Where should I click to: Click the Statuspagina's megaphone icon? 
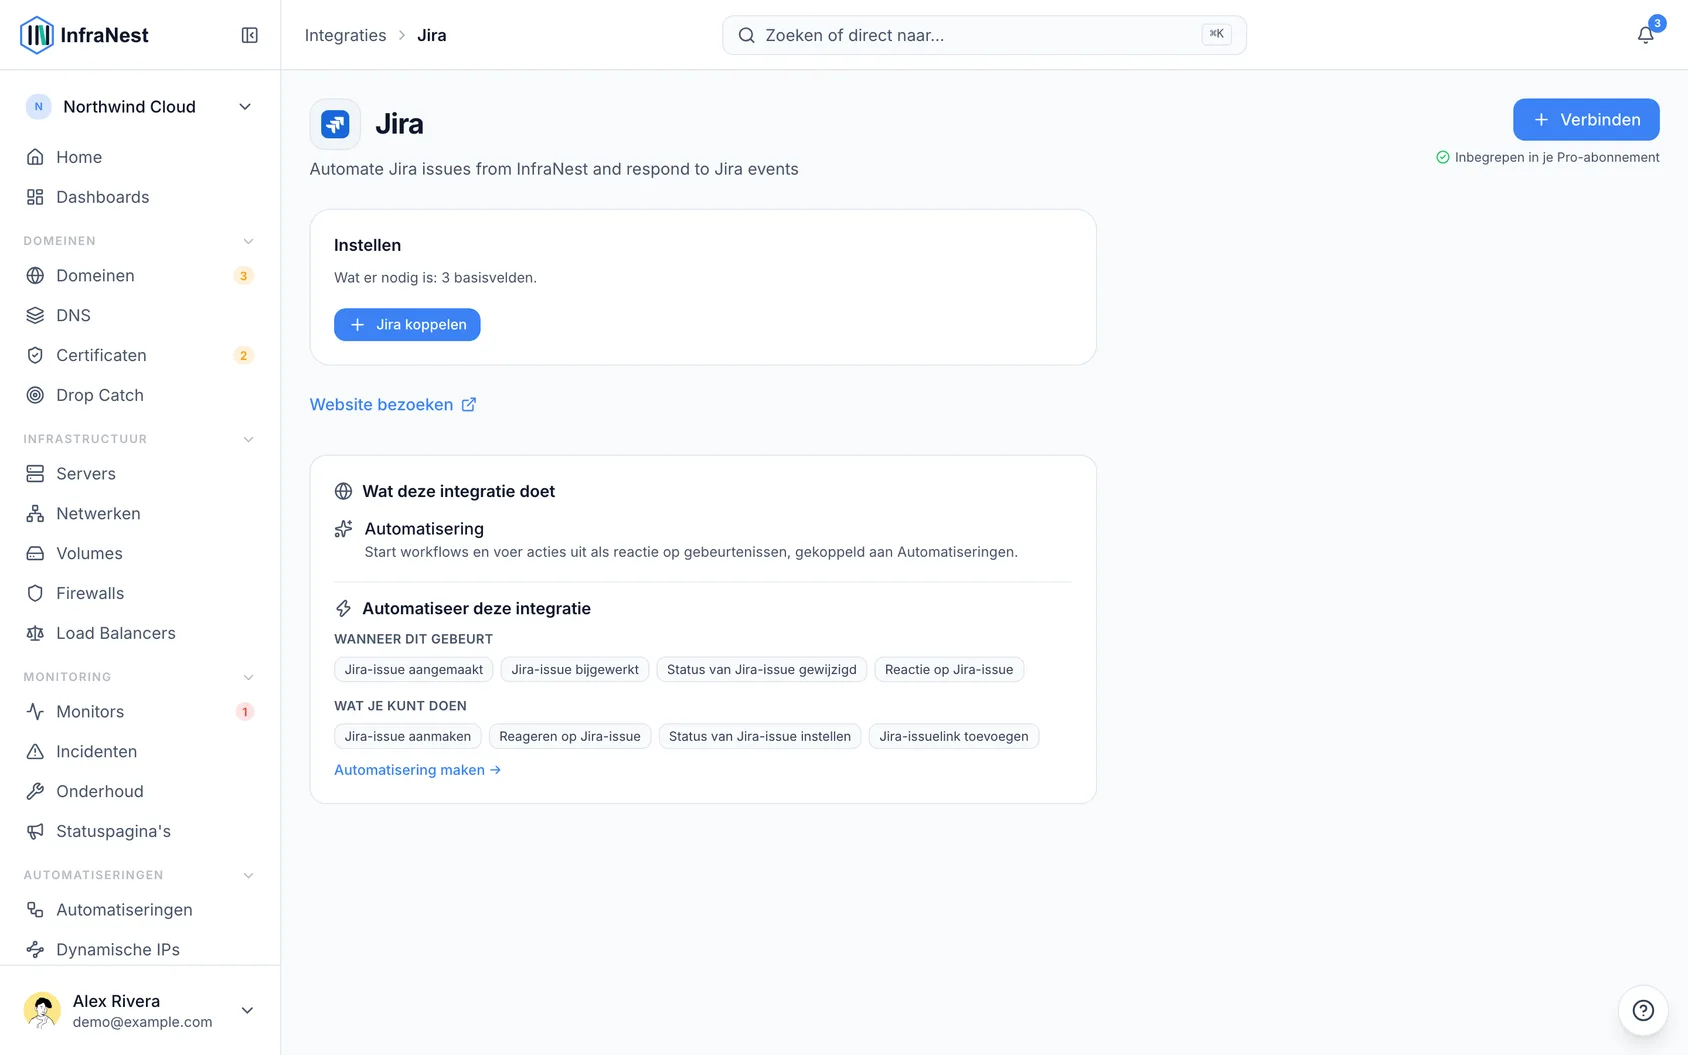tap(35, 831)
